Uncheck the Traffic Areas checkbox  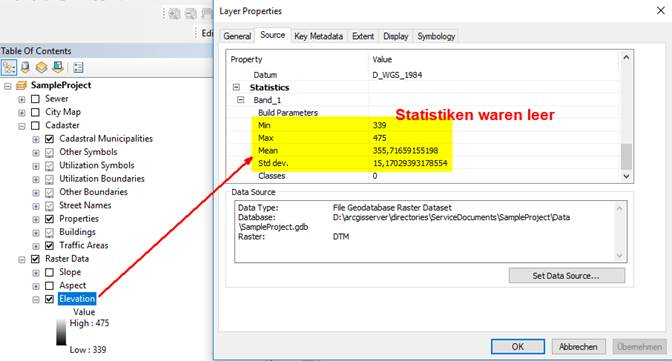[49, 246]
